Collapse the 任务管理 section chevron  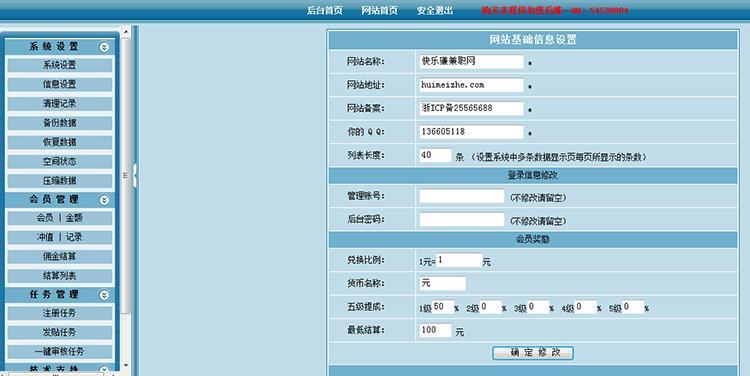104,295
